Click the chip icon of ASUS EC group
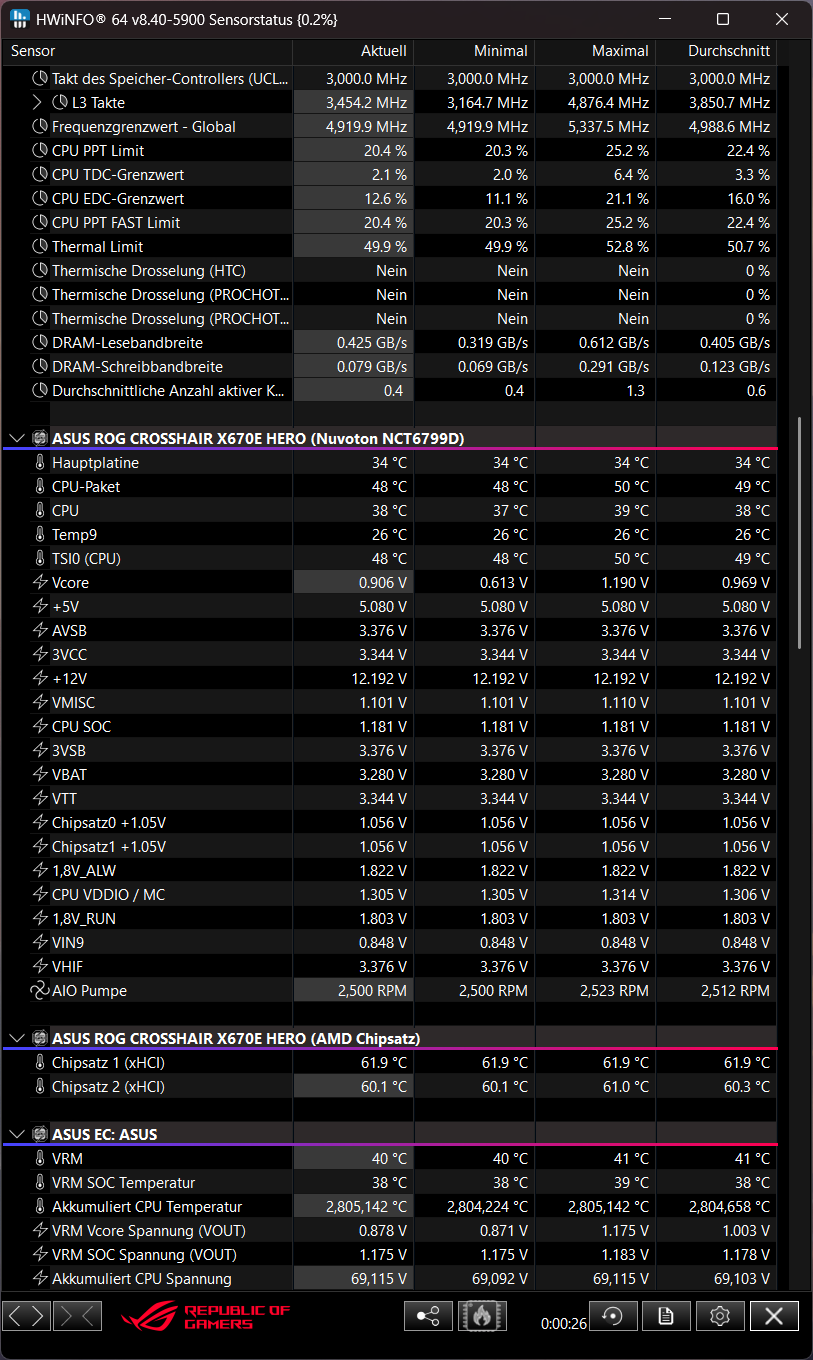The height and width of the screenshot is (1360, 813). [39, 1134]
